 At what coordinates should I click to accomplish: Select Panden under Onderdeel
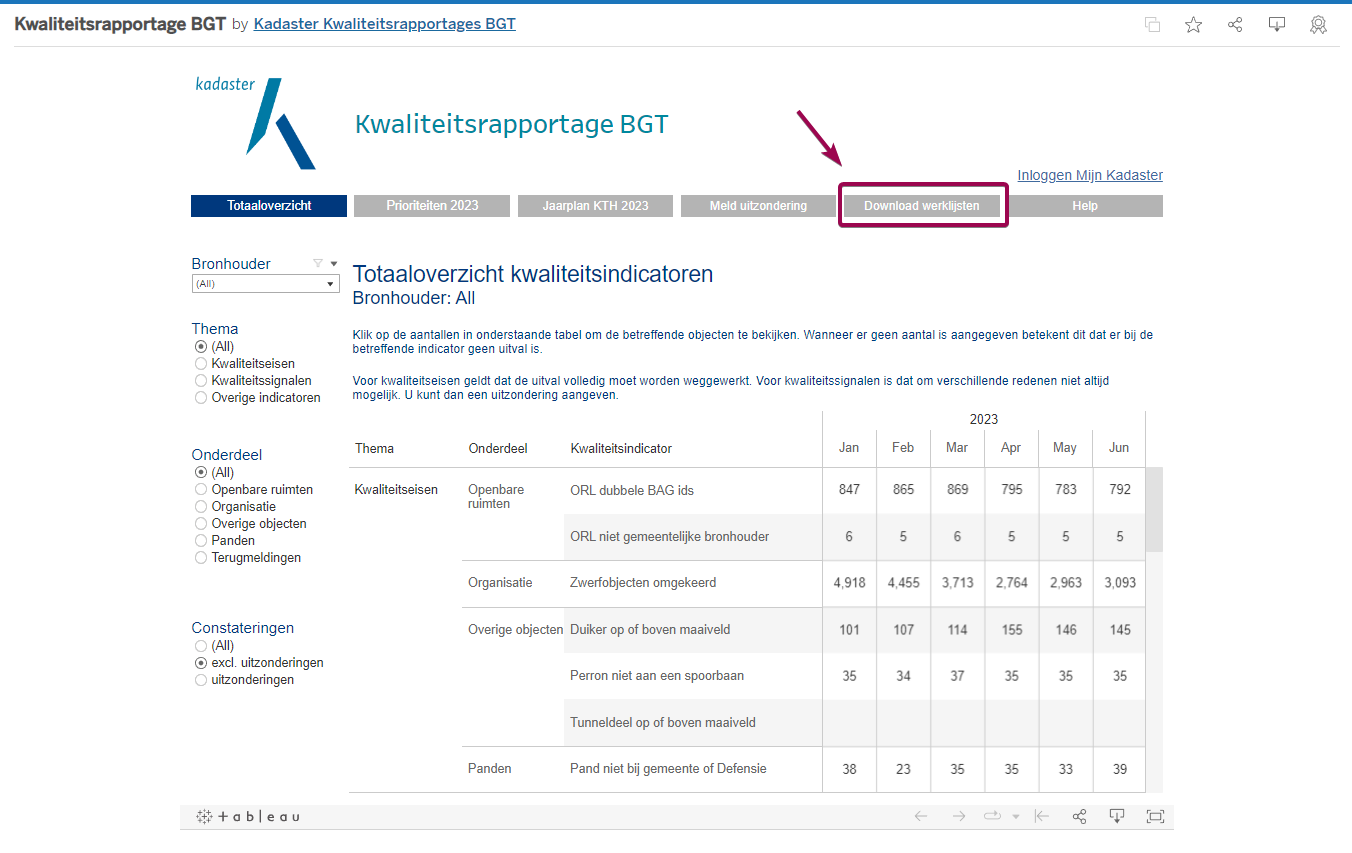click(x=201, y=540)
